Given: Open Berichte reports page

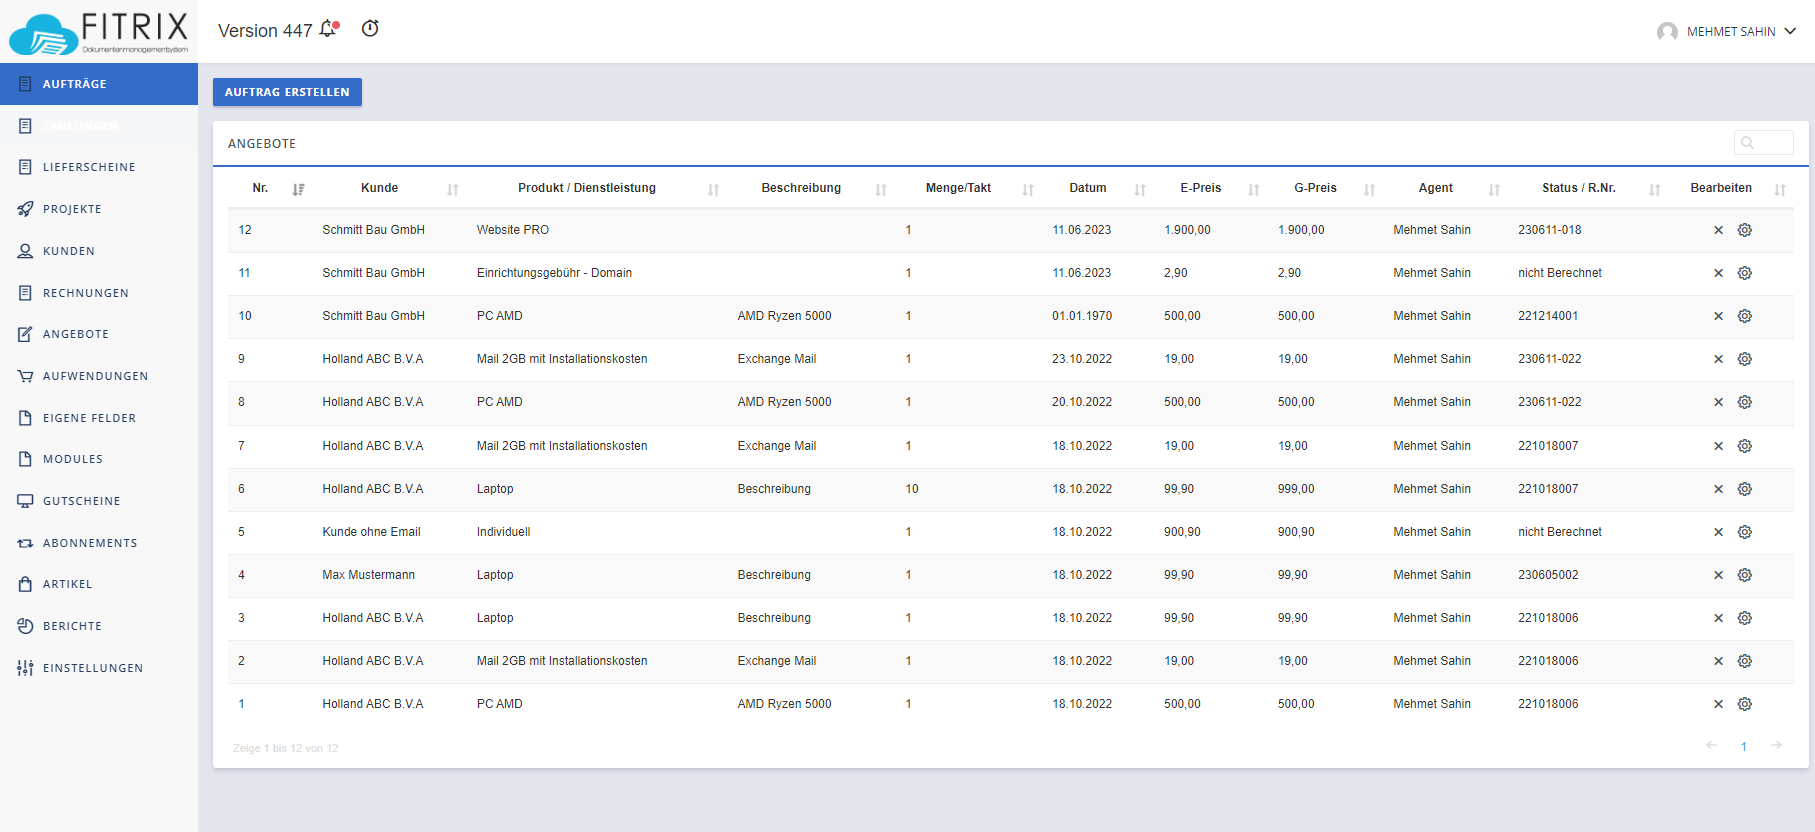Looking at the screenshot, I should [99, 626].
